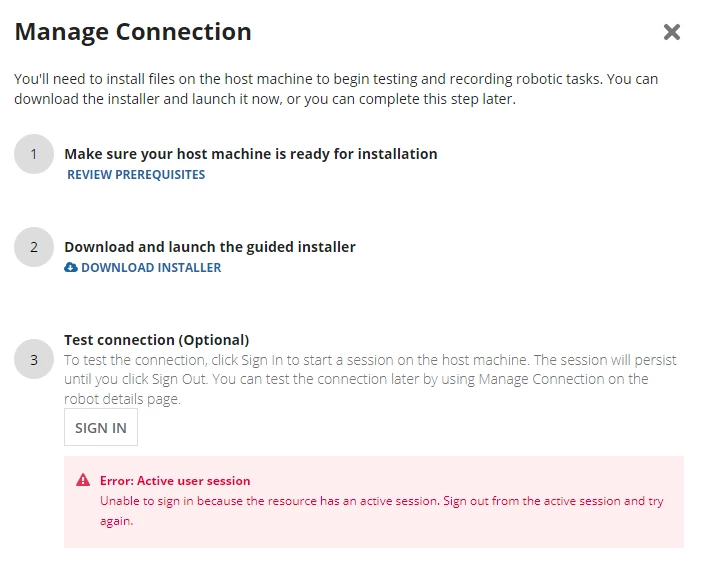The width and height of the screenshot is (702, 568).
Task: Click the Manage Connection title
Action: pyautogui.click(x=133, y=32)
